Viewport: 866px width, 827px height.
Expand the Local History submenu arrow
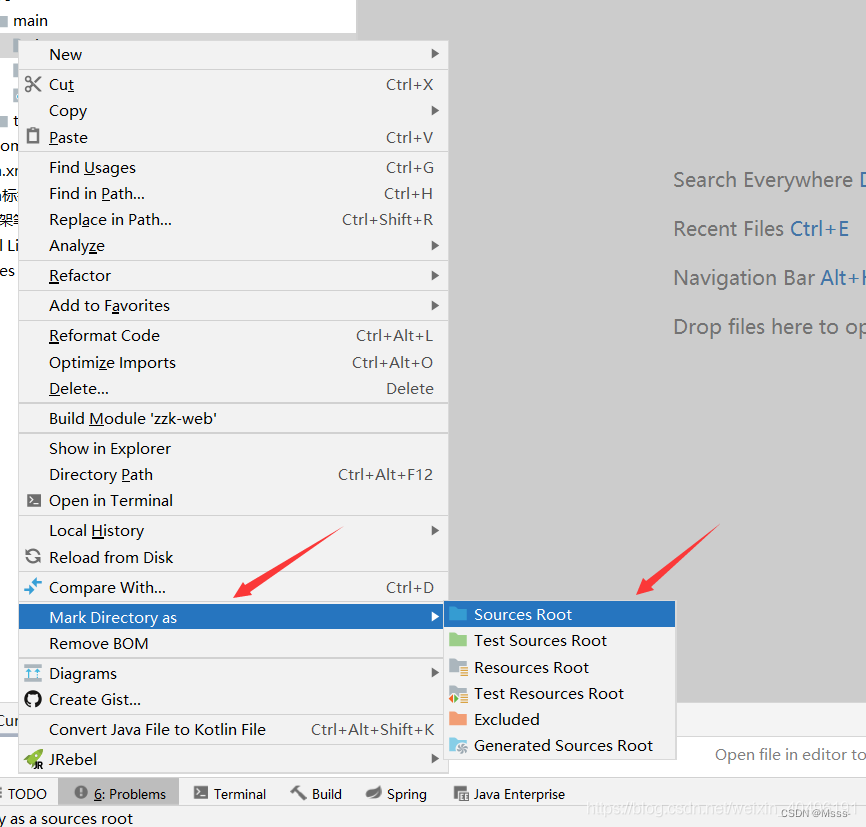[x=435, y=530]
